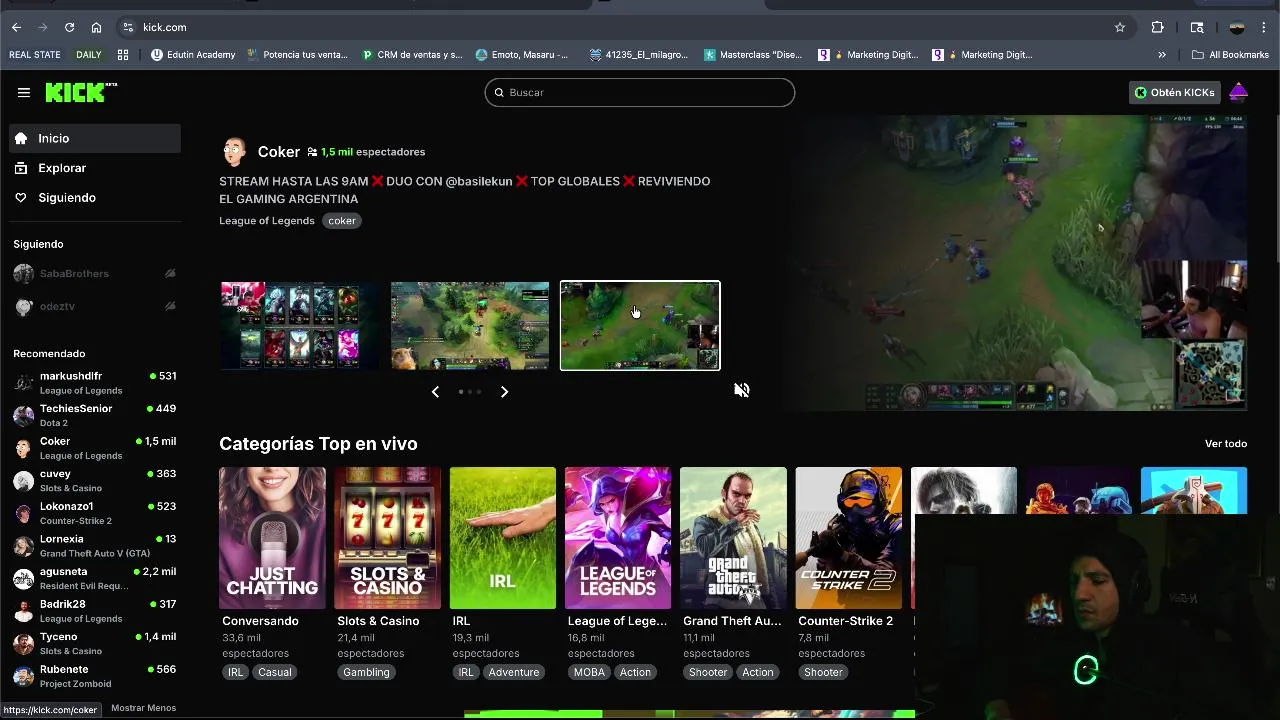Open the bookmarks apps grid icon
The height and width of the screenshot is (720, 1280).
(x=123, y=55)
